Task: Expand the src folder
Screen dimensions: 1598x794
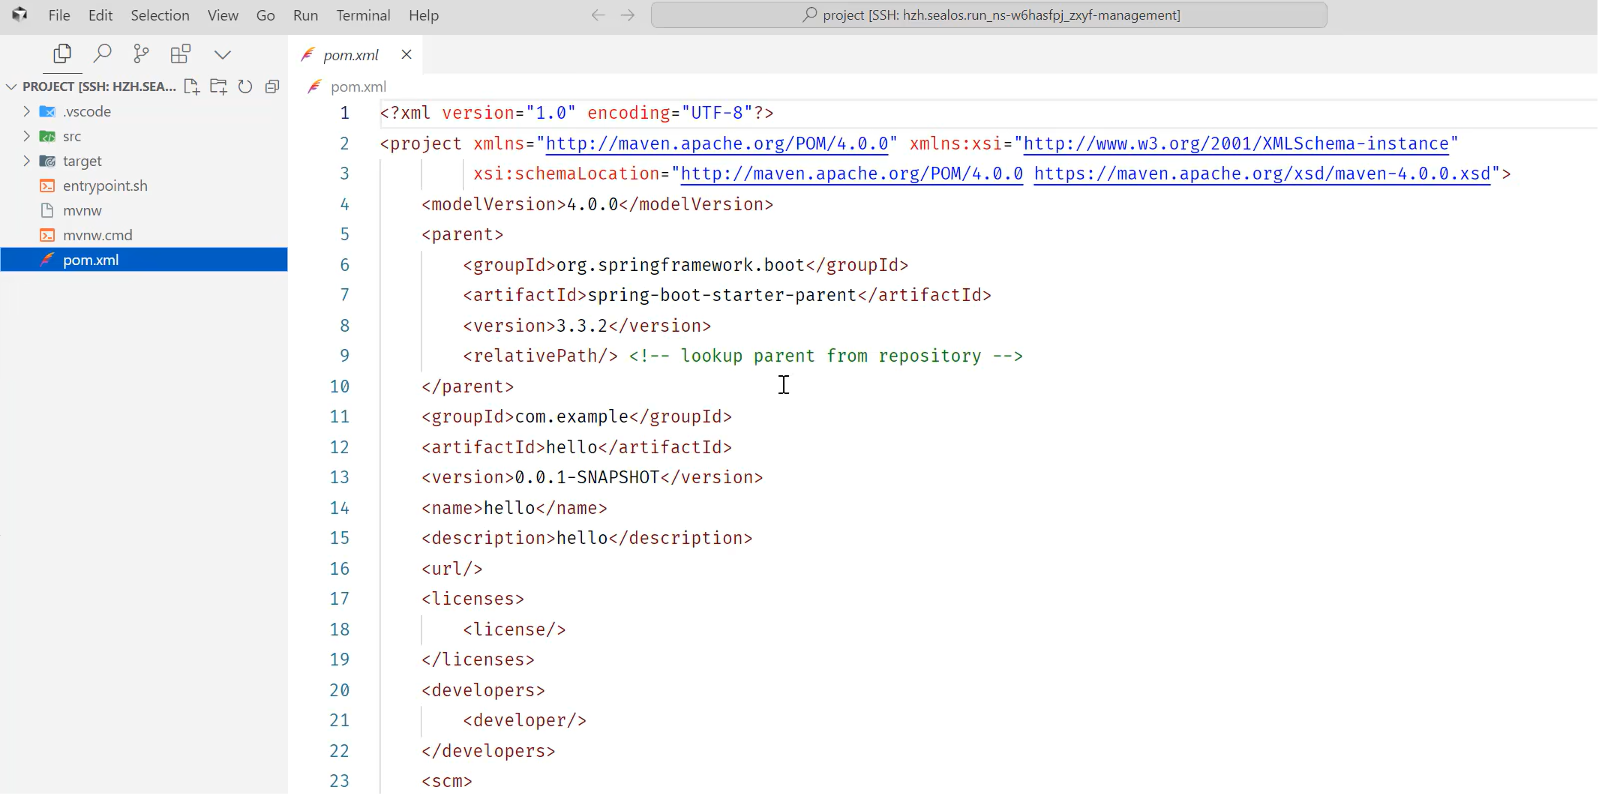Action: click(26, 136)
